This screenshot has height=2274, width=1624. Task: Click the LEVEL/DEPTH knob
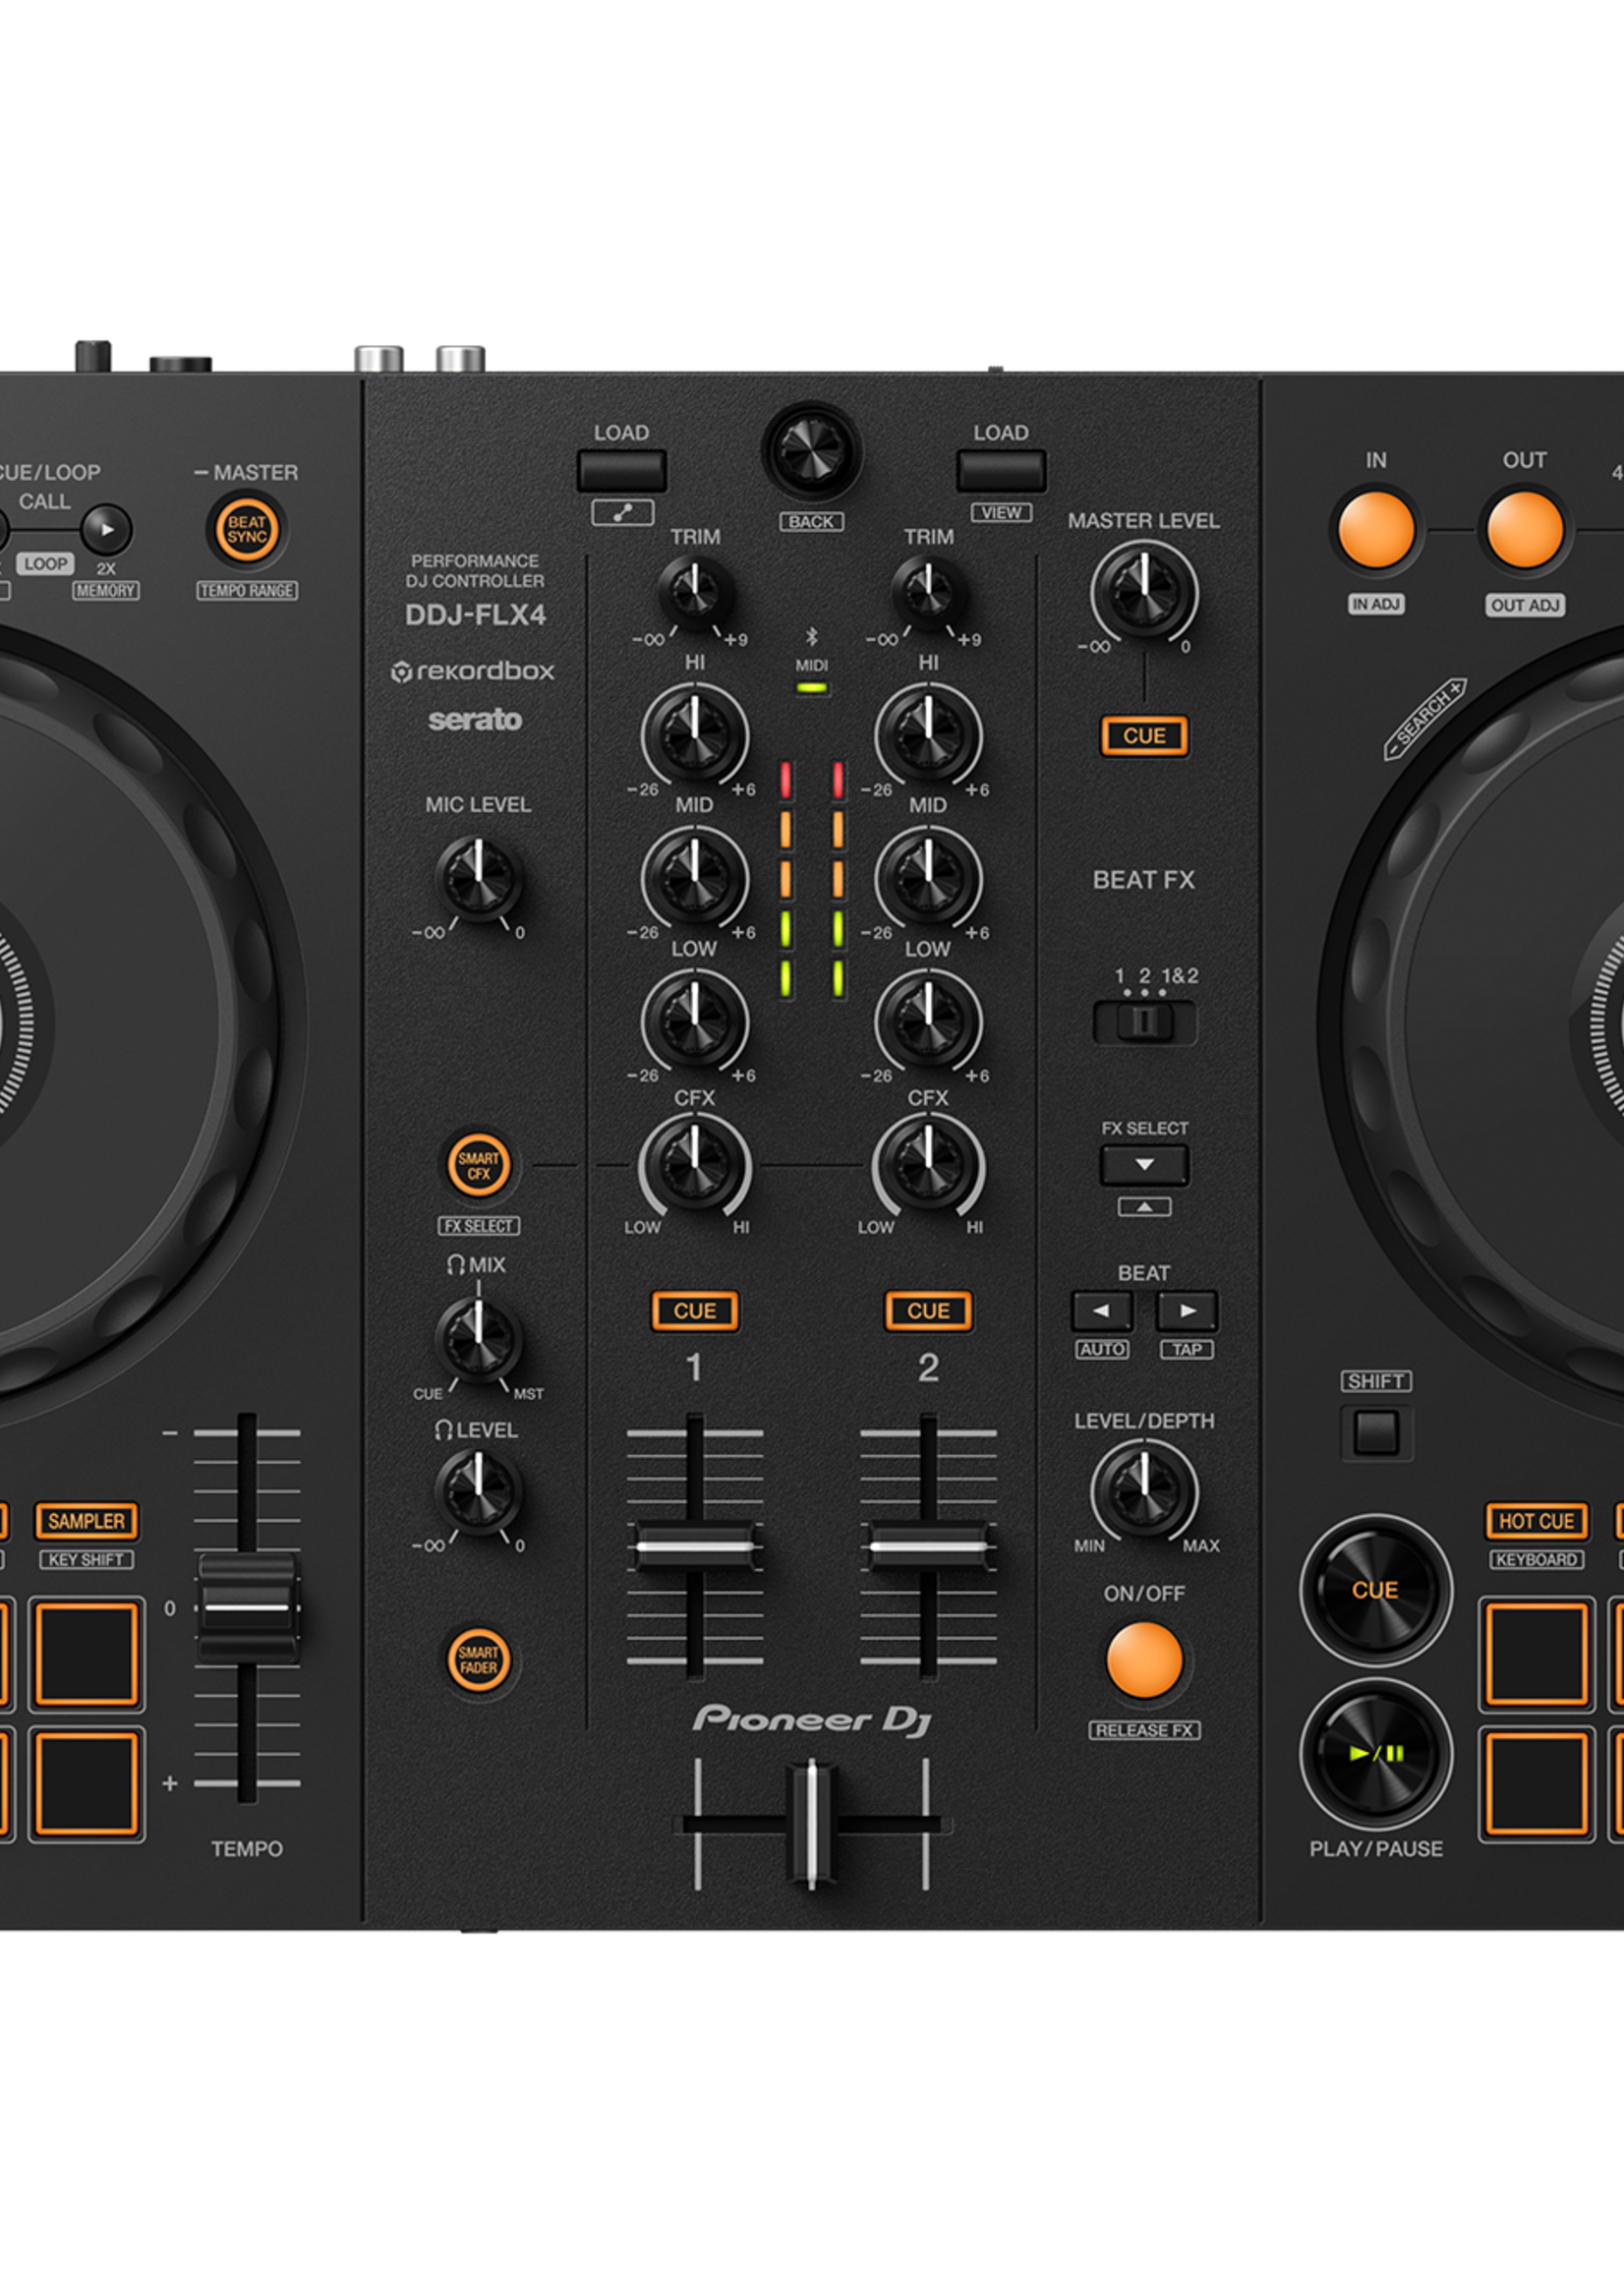[1144, 1491]
